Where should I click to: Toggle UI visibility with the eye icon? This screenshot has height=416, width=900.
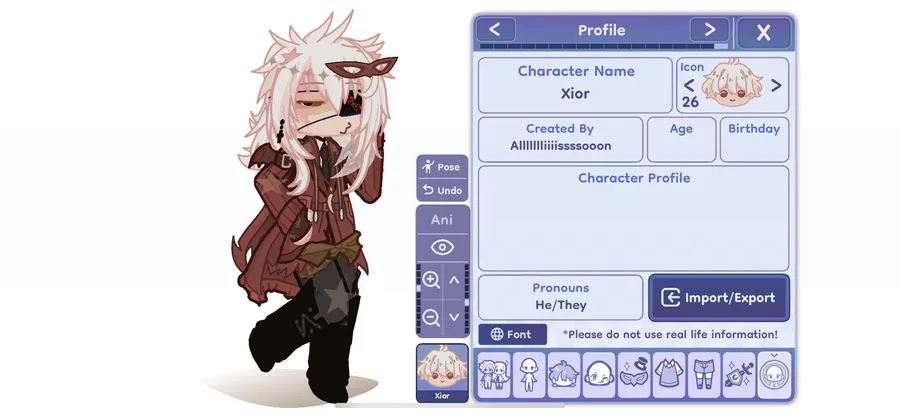442,247
